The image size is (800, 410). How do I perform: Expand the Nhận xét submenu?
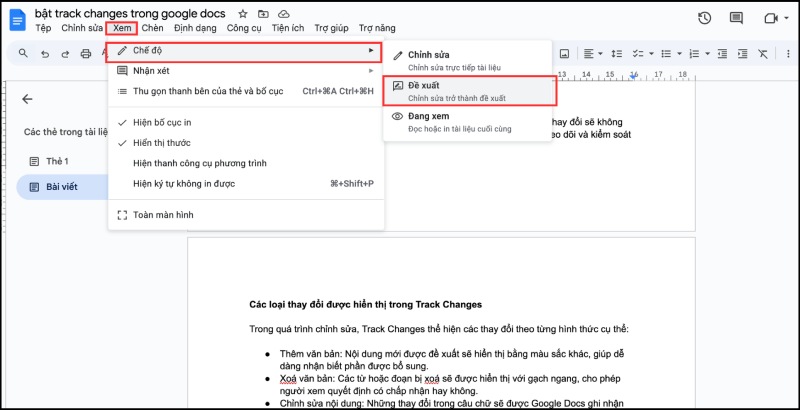pyautogui.click(x=245, y=71)
